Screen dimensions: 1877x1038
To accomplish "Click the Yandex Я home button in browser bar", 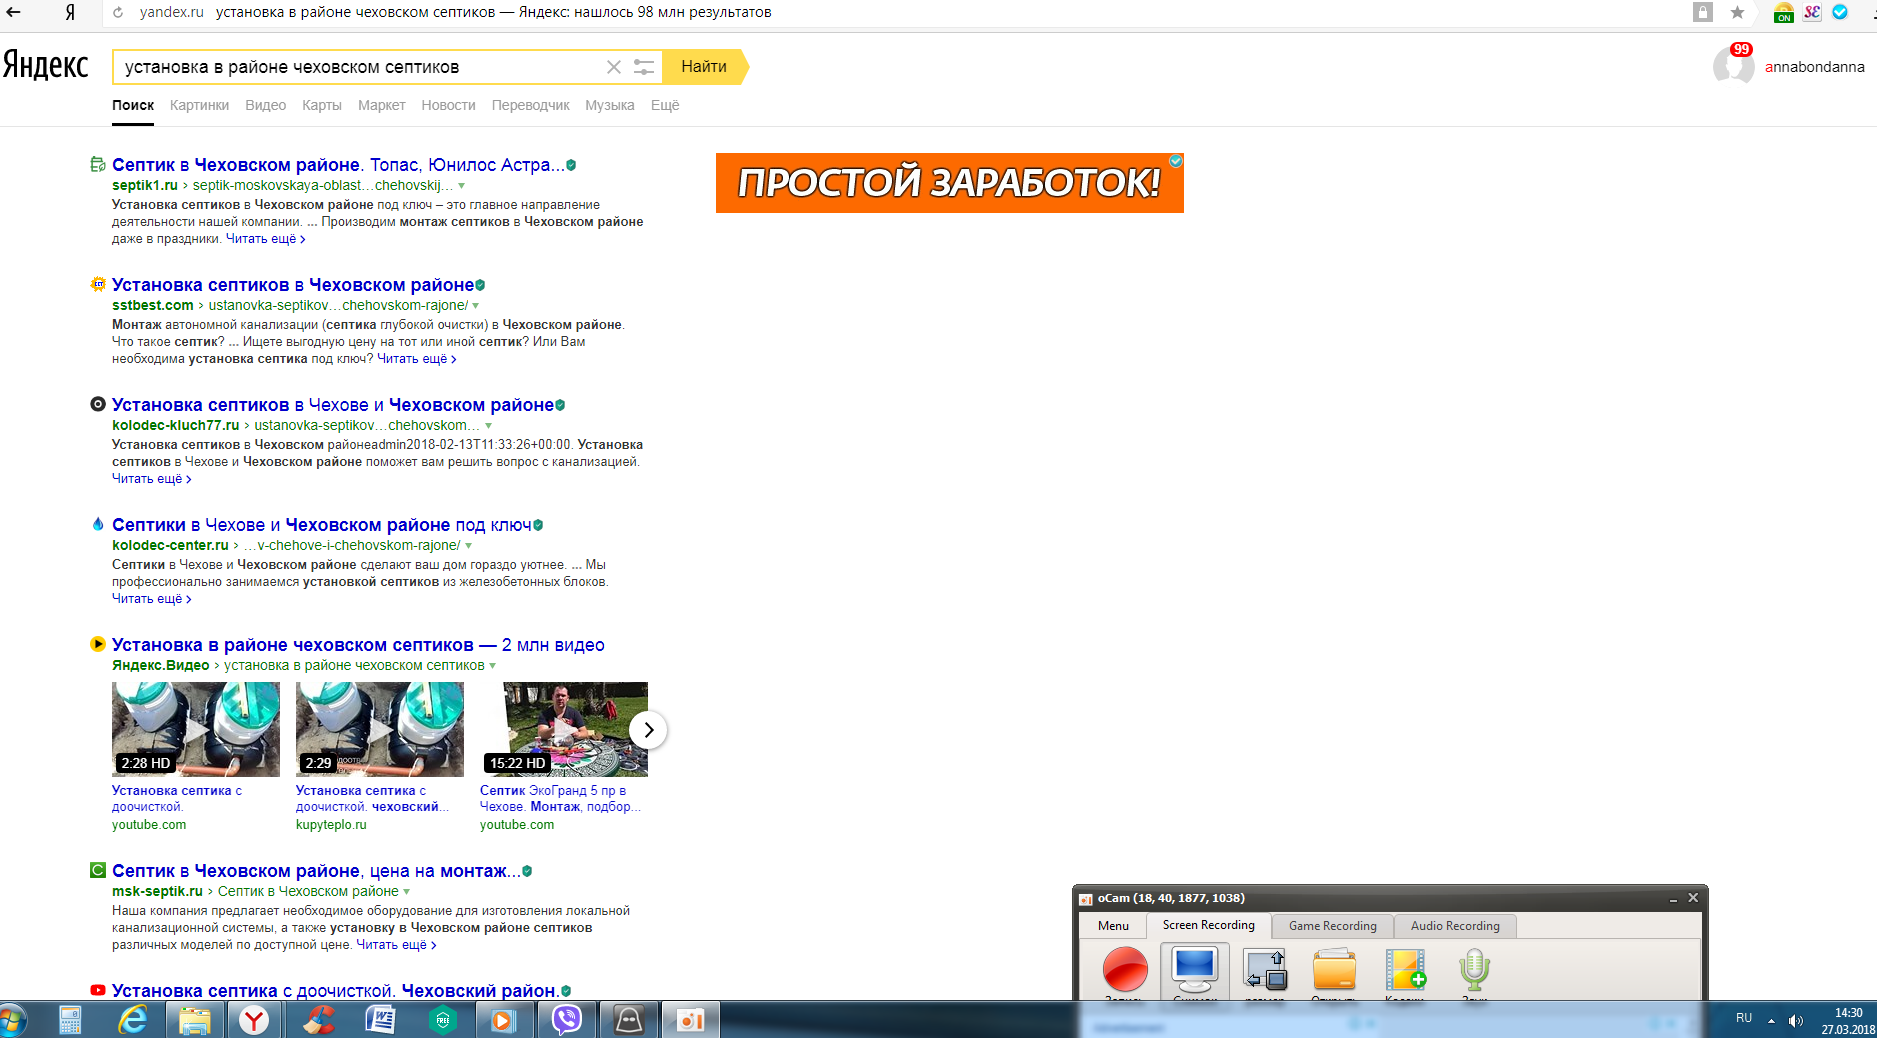I will tap(70, 12).
